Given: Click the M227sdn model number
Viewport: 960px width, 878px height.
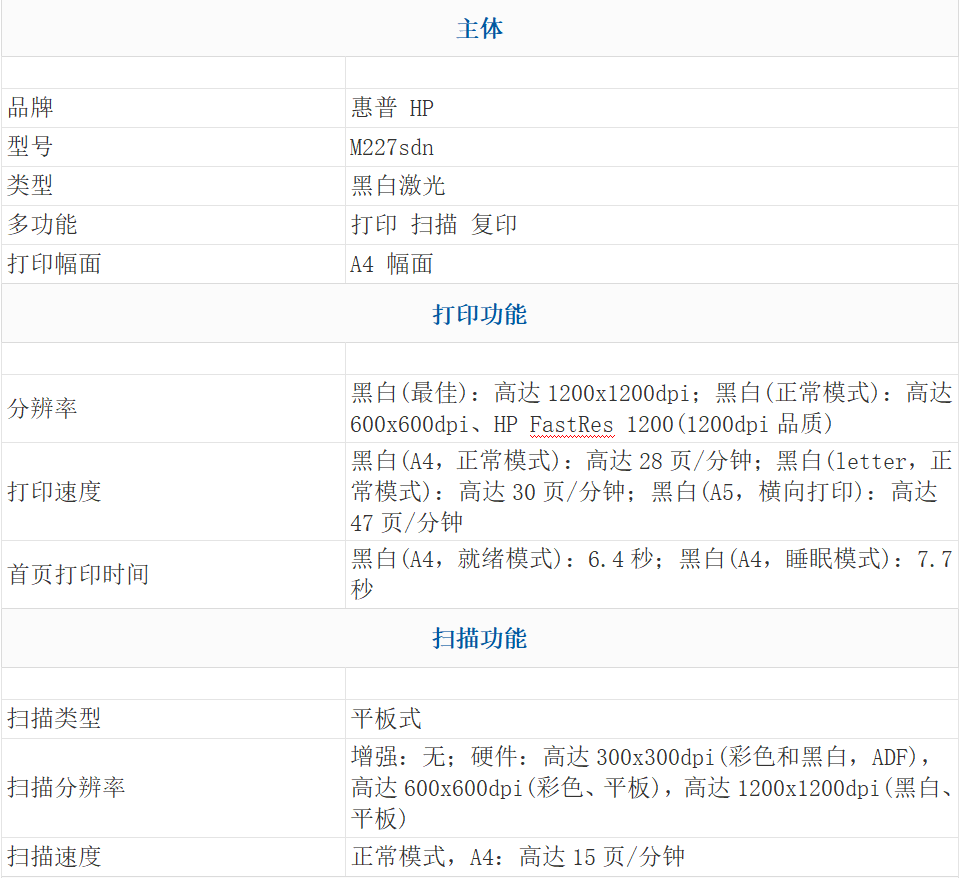Looking at the screenshot, I should tap(392, 147).
